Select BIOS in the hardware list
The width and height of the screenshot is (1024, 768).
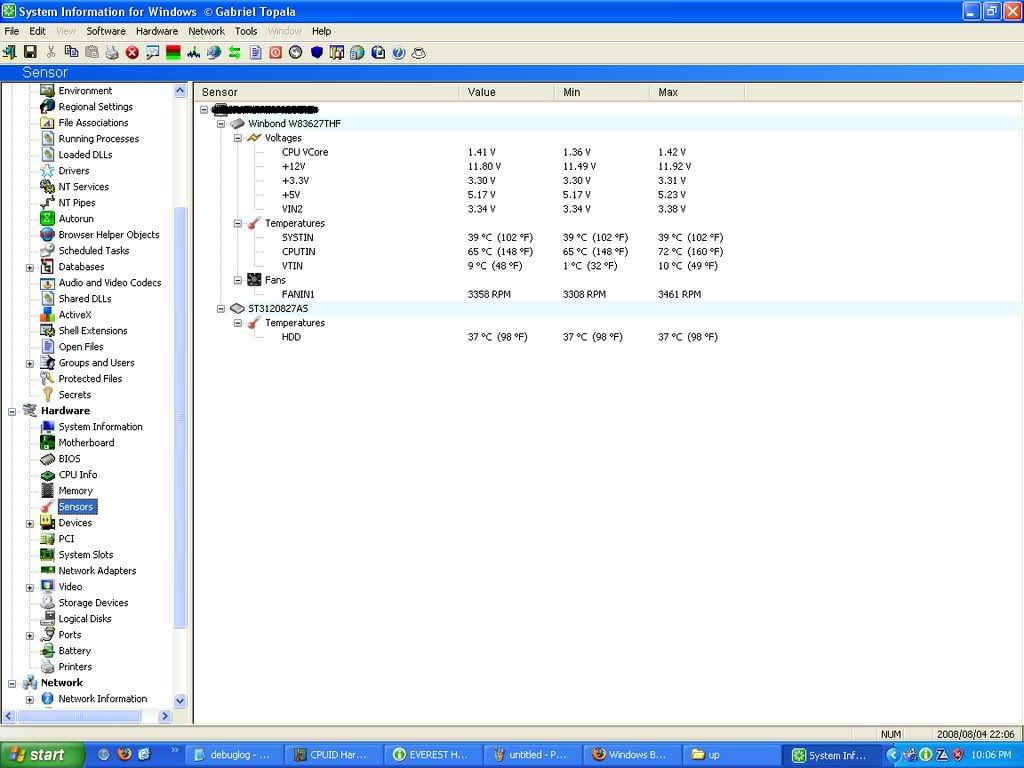click(69, 458)
